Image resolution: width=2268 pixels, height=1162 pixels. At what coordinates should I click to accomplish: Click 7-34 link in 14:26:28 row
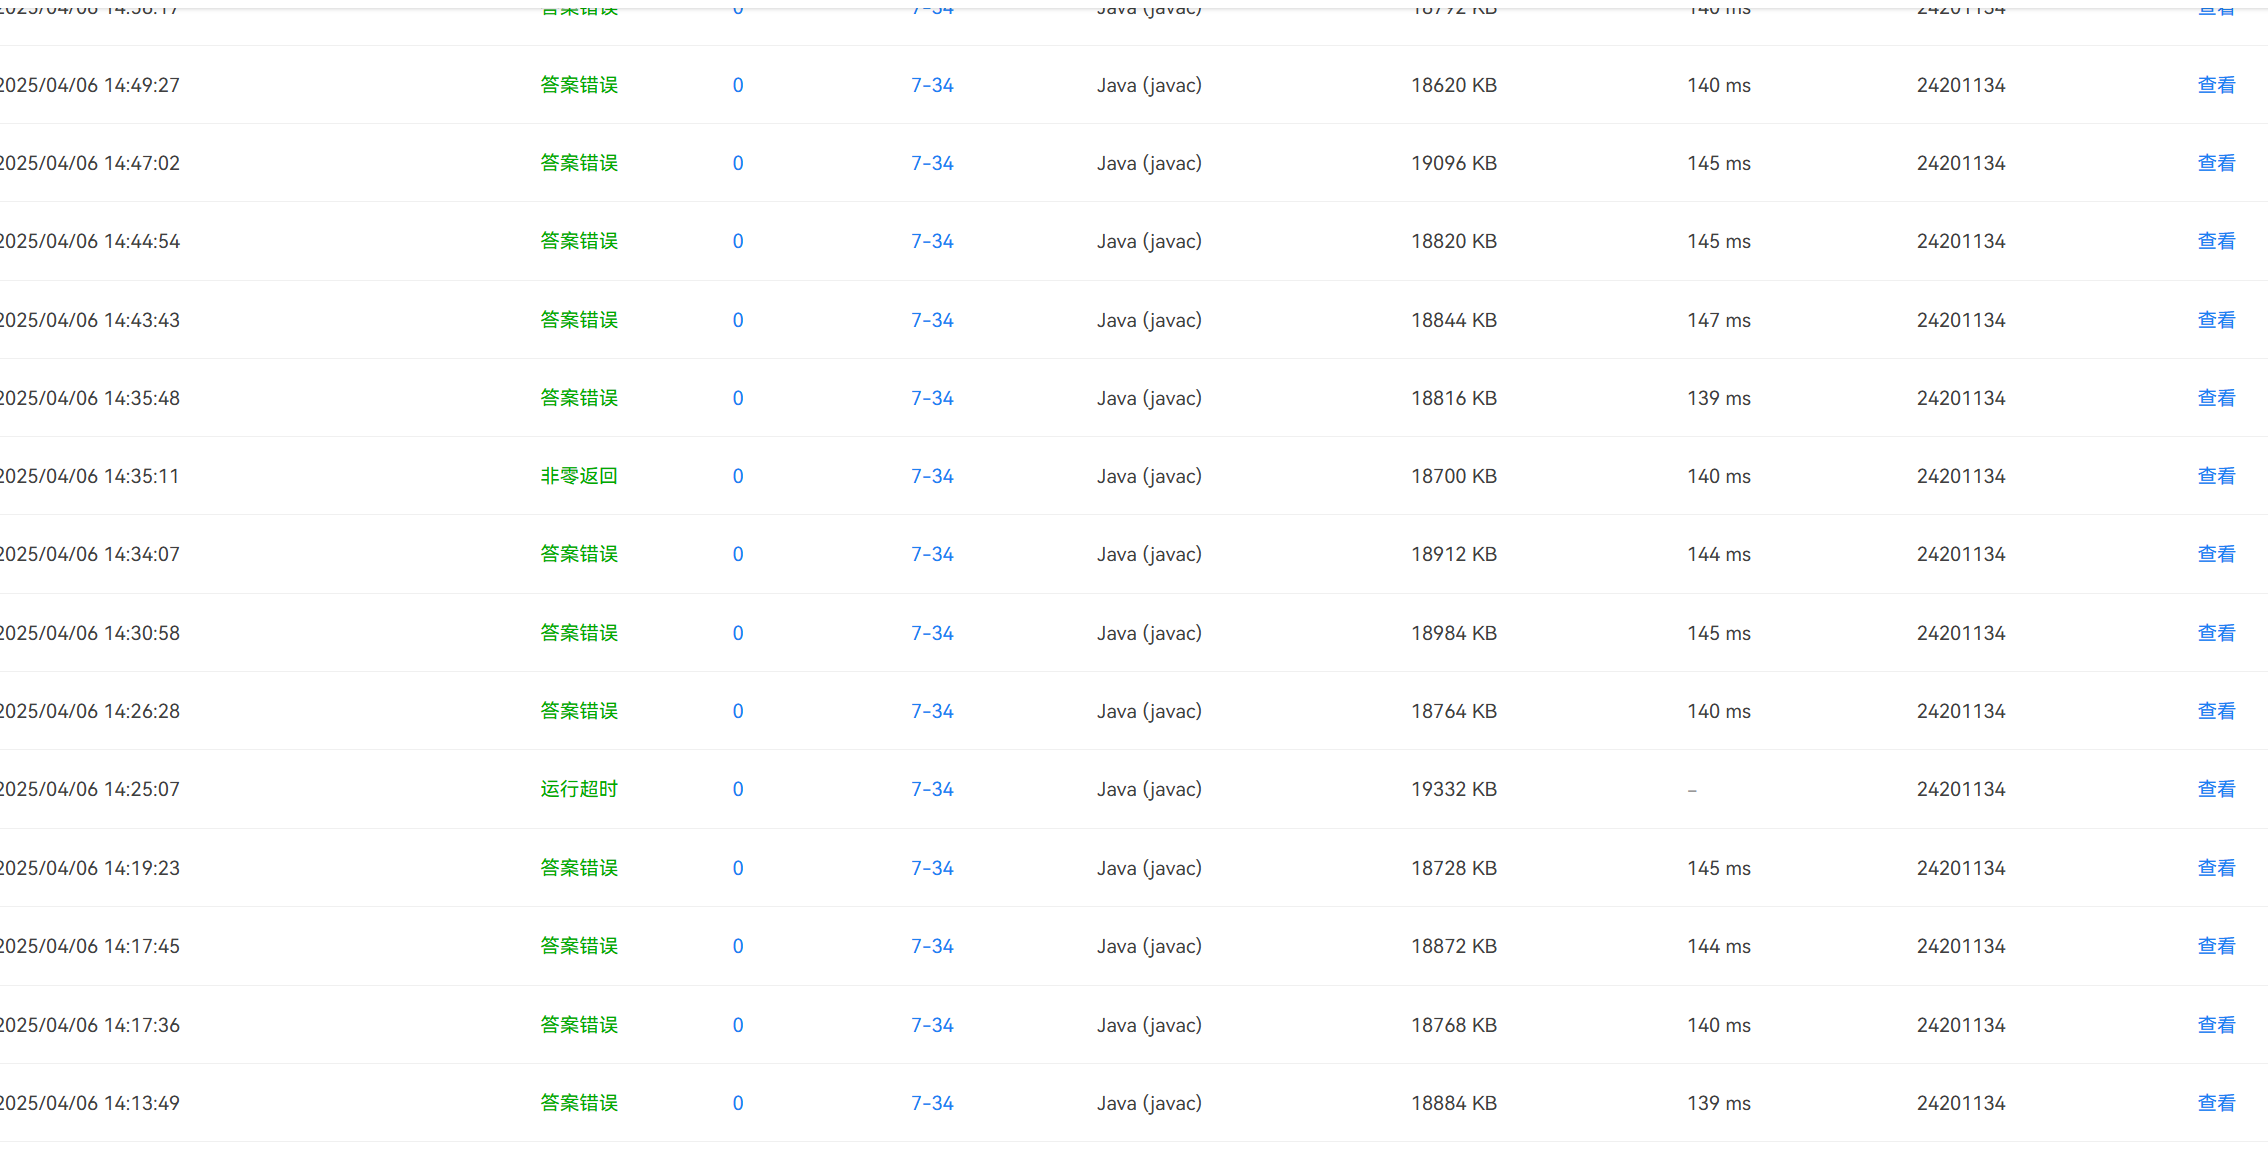[x=931, y=711]
